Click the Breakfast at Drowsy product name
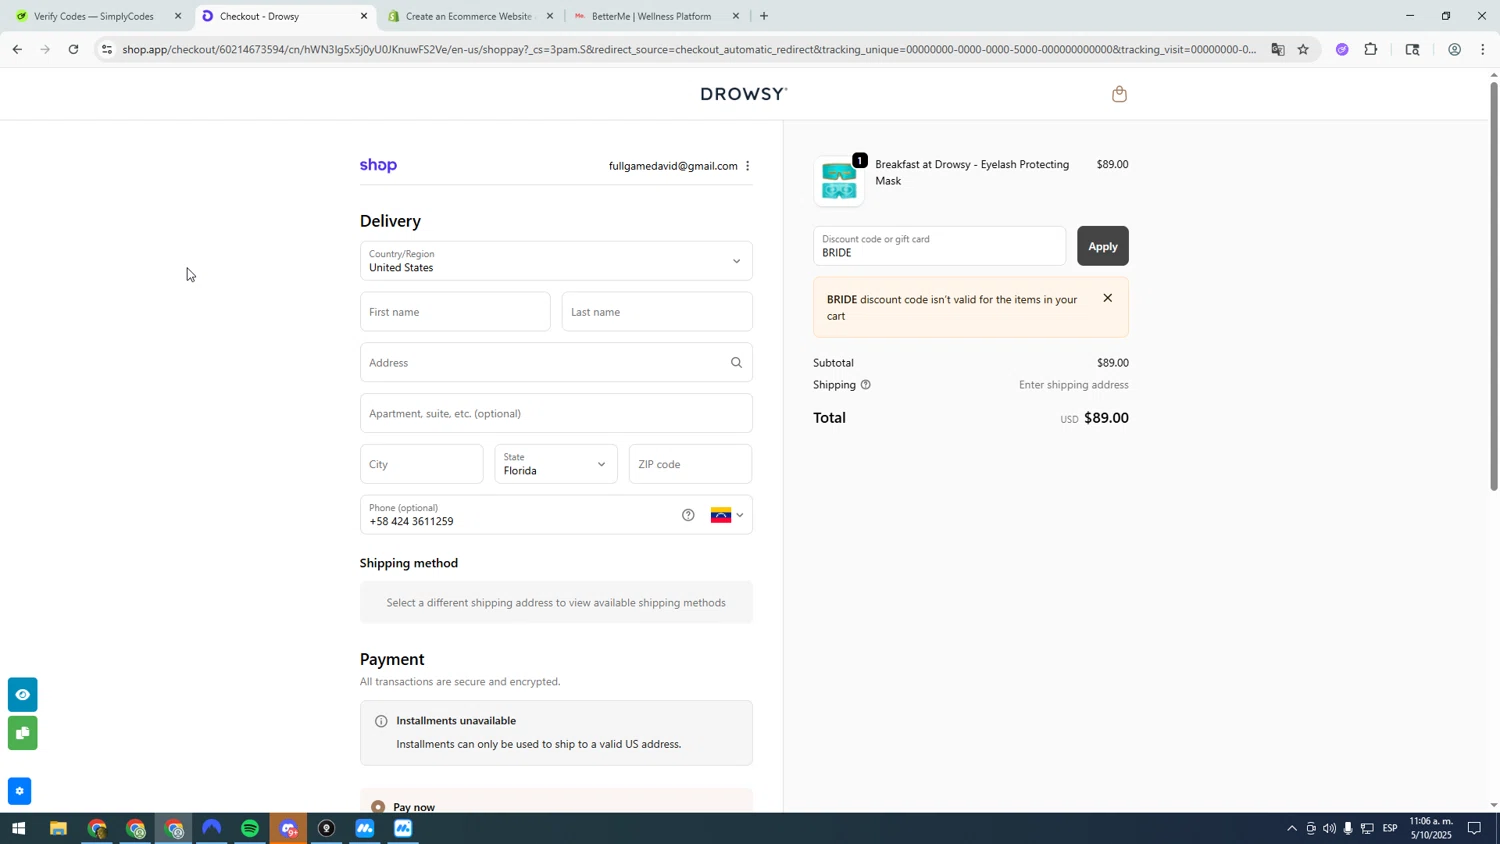 coord(972,173)
